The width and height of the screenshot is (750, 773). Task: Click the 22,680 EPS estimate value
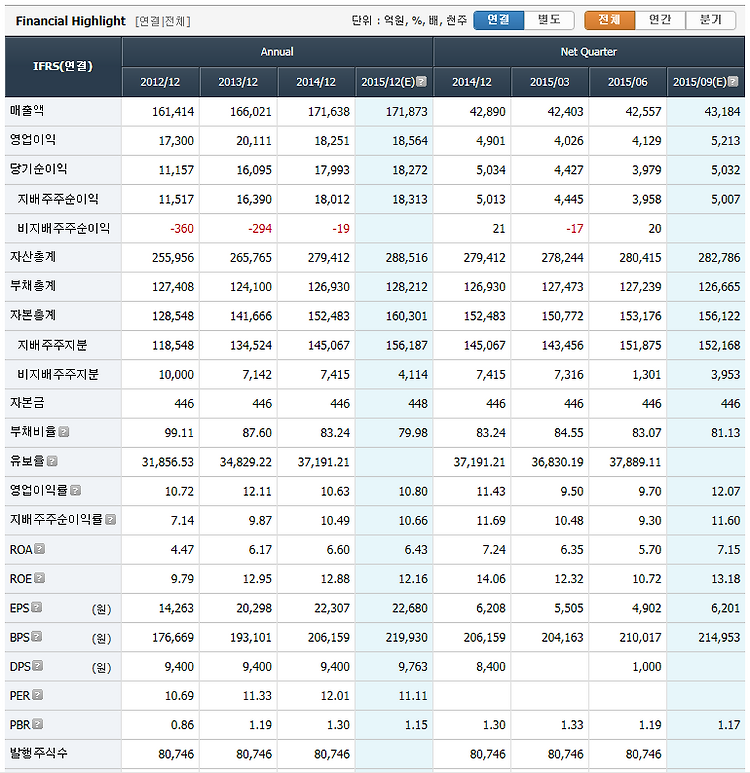pos(410,608)
